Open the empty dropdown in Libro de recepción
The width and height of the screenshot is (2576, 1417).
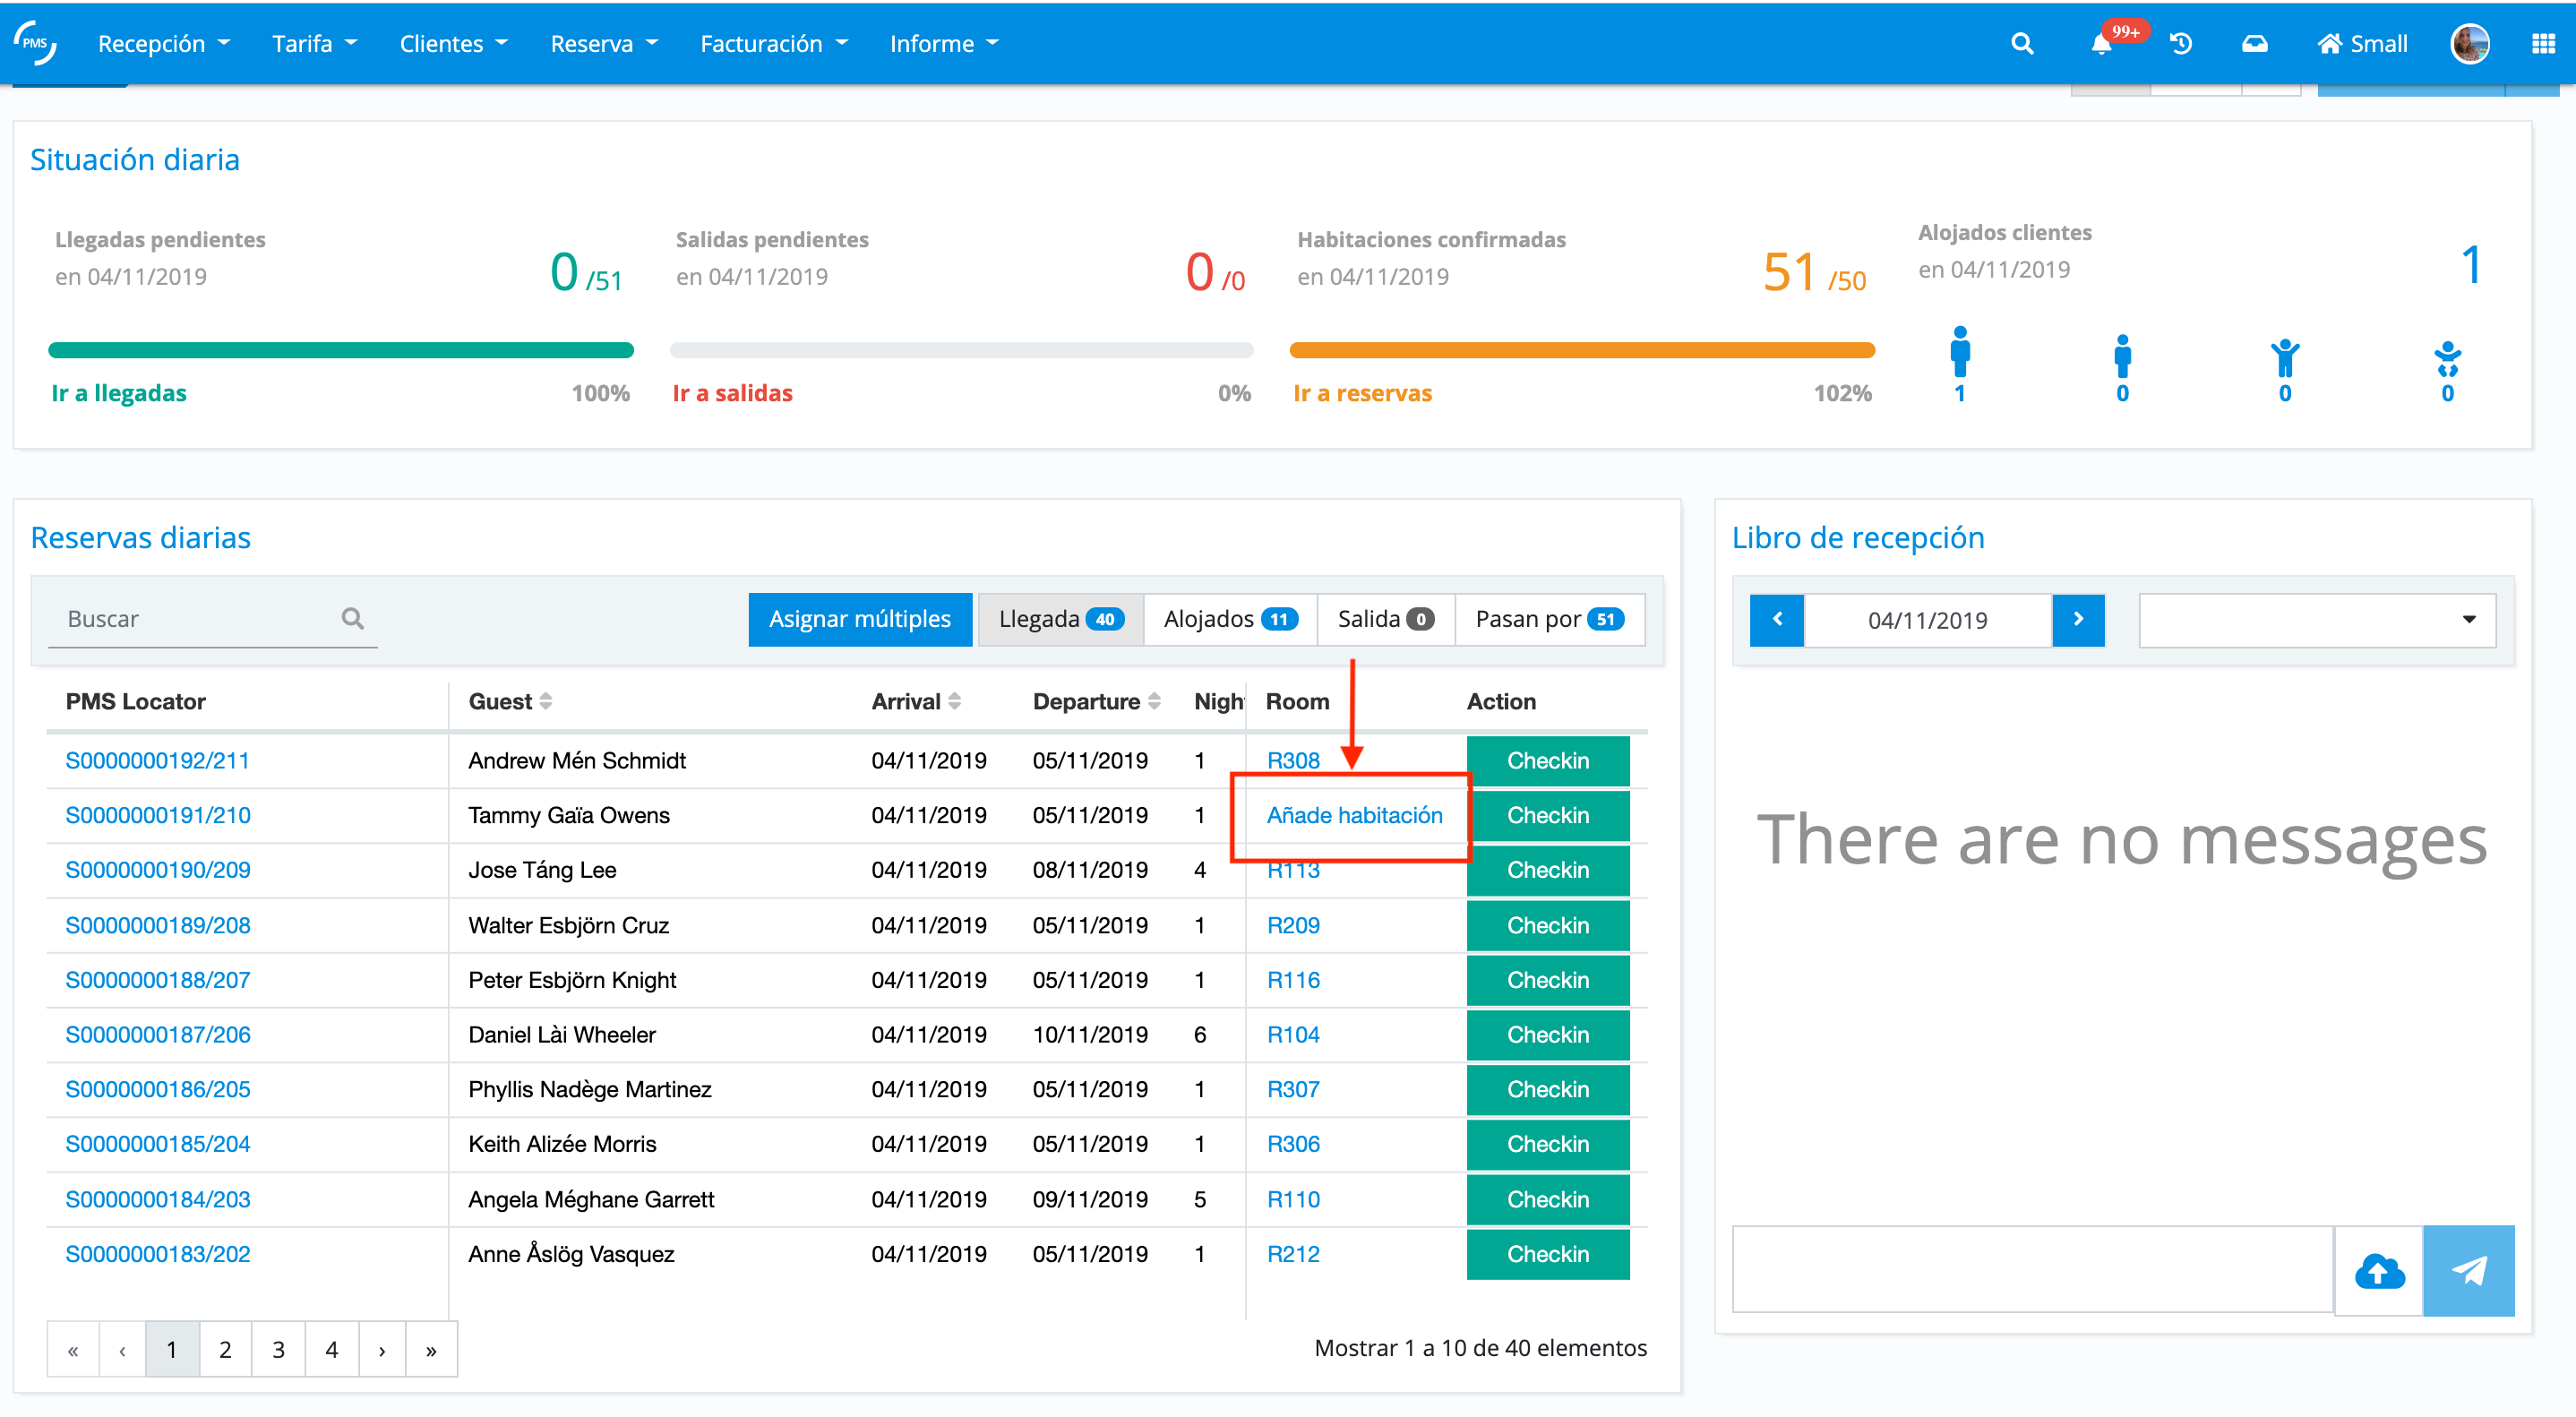[x=2316, y=620]
